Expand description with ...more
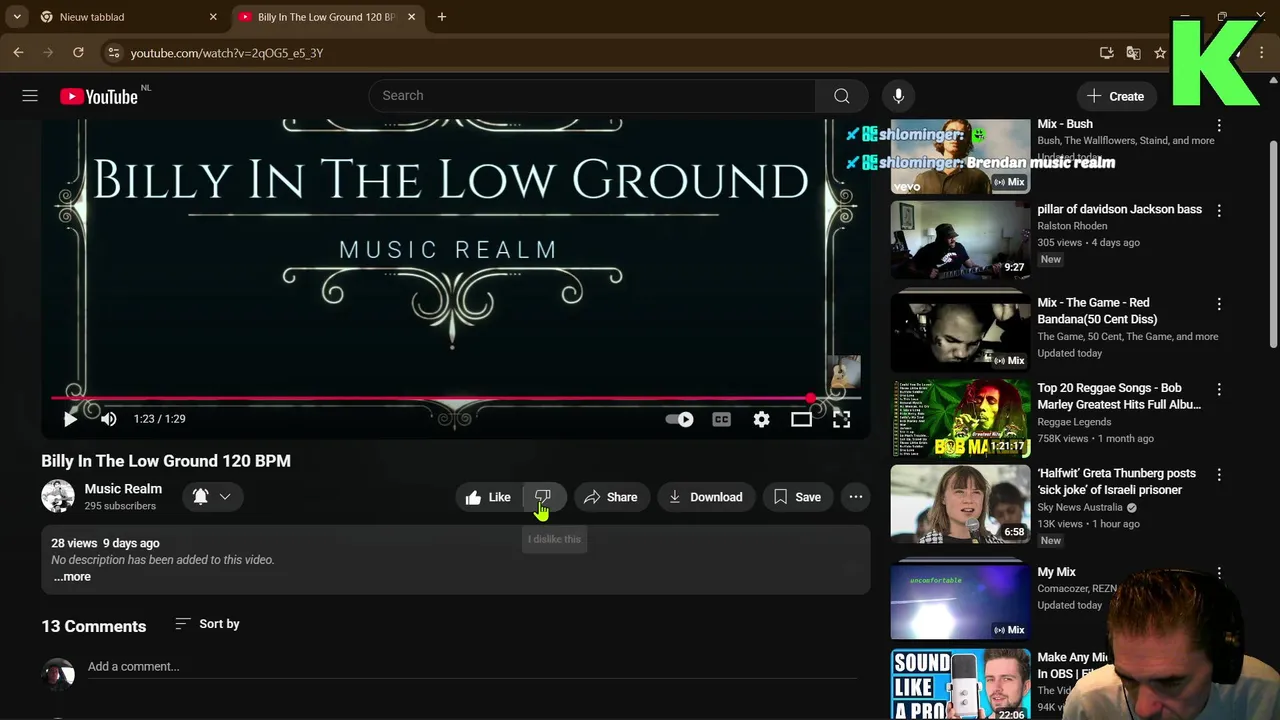Viewport: 1280px width, 720px height. pos(72,577)
